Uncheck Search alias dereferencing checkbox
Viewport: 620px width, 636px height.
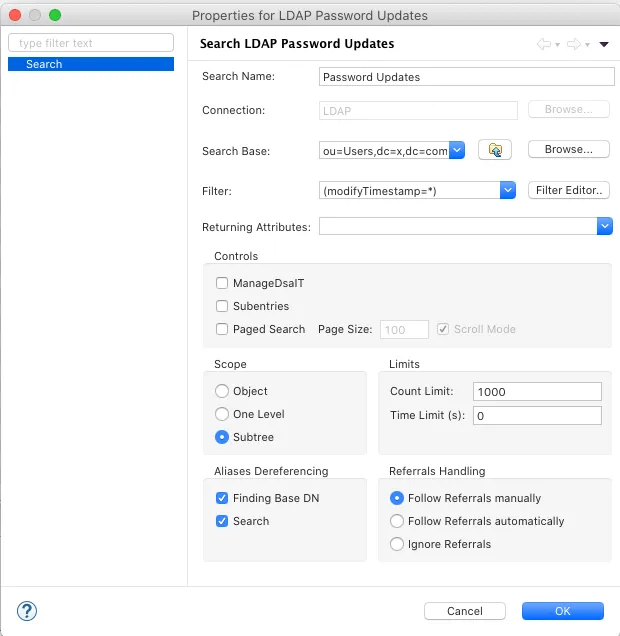(x=222, y=521)
